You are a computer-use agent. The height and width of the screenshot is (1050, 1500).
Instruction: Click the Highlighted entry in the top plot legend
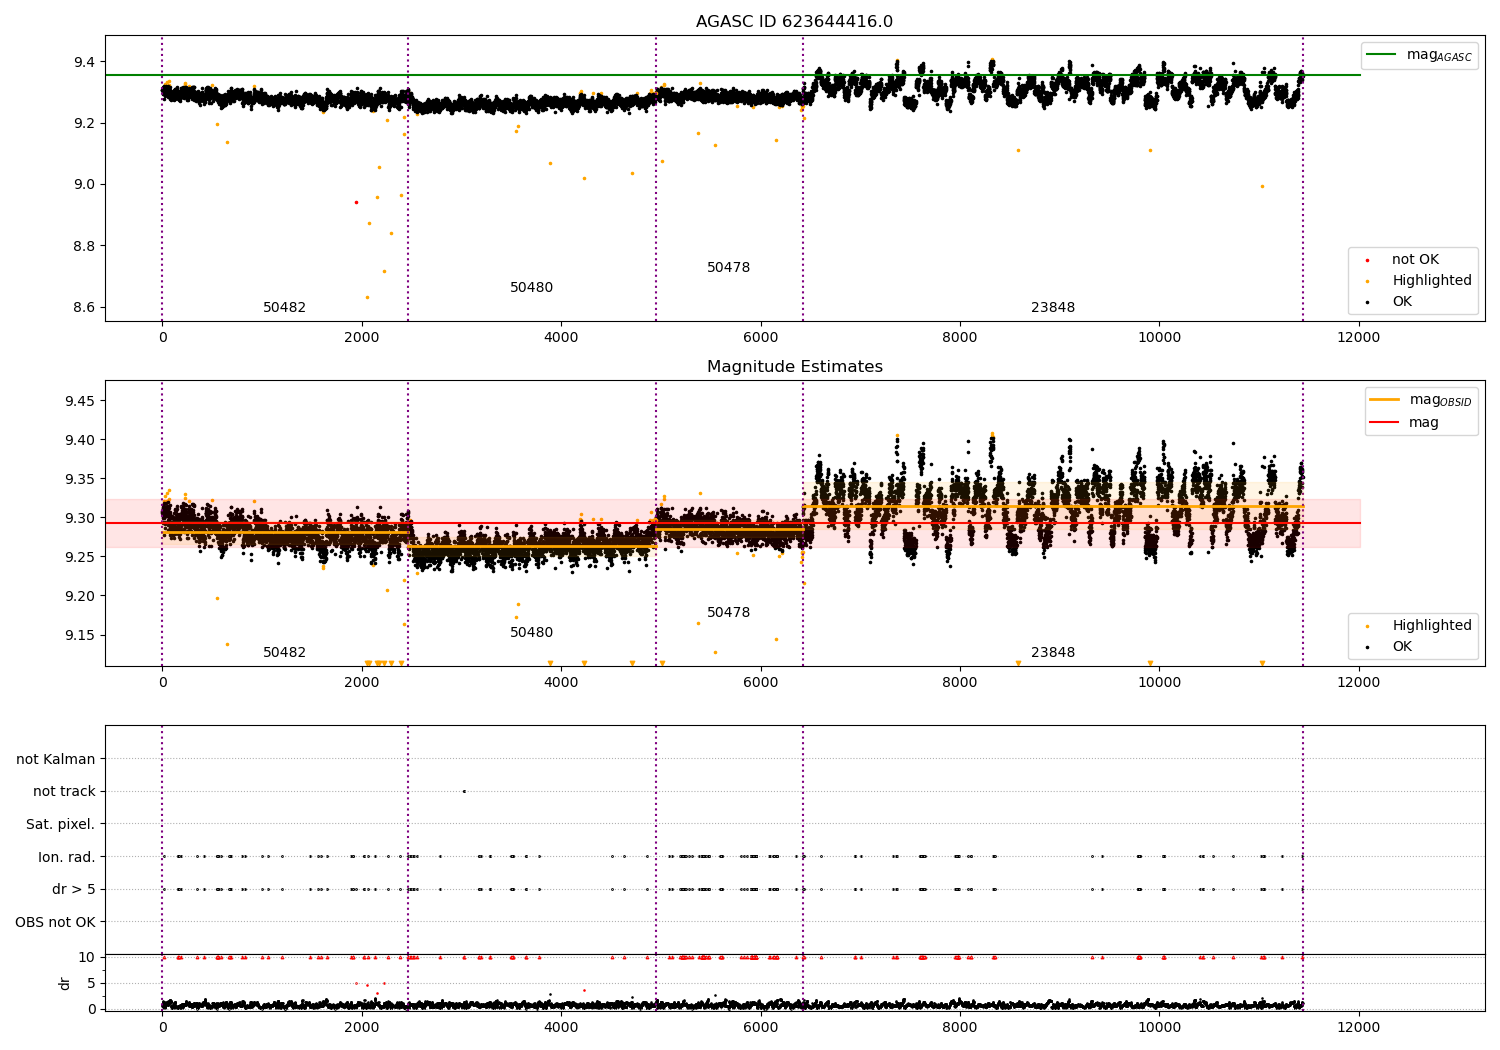[1419, 281]
